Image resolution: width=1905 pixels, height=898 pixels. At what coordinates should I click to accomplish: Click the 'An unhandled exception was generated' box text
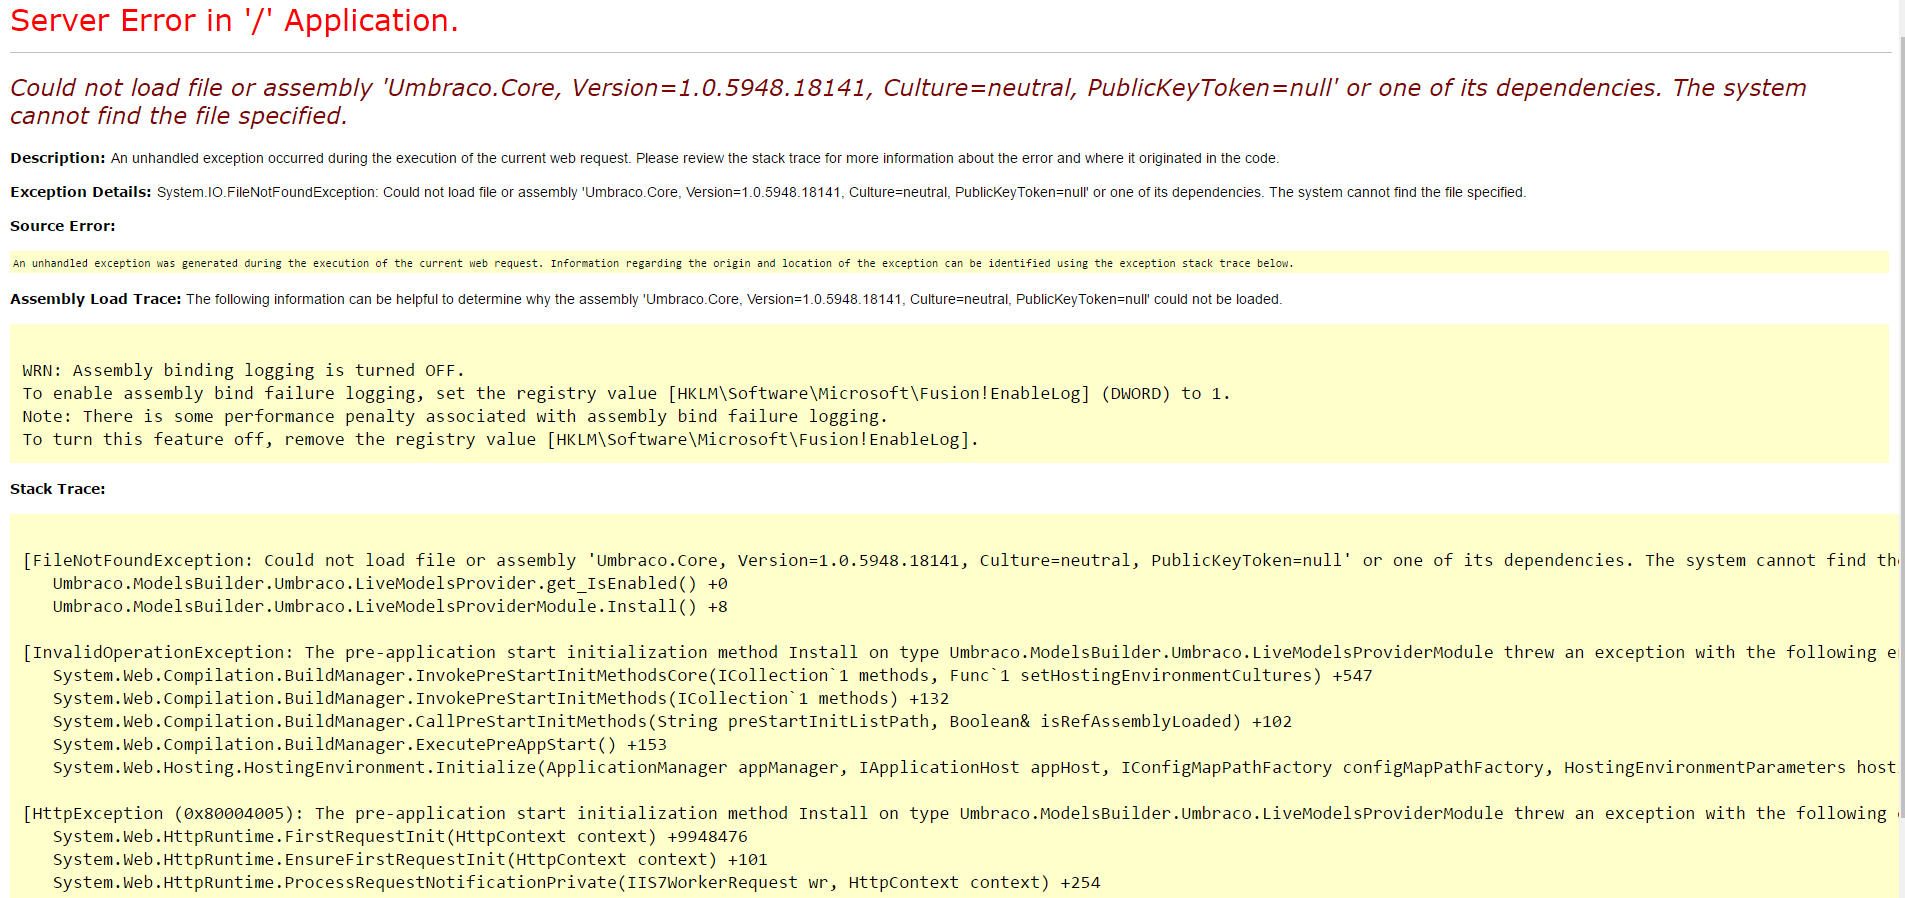click(x=652, y=263)
